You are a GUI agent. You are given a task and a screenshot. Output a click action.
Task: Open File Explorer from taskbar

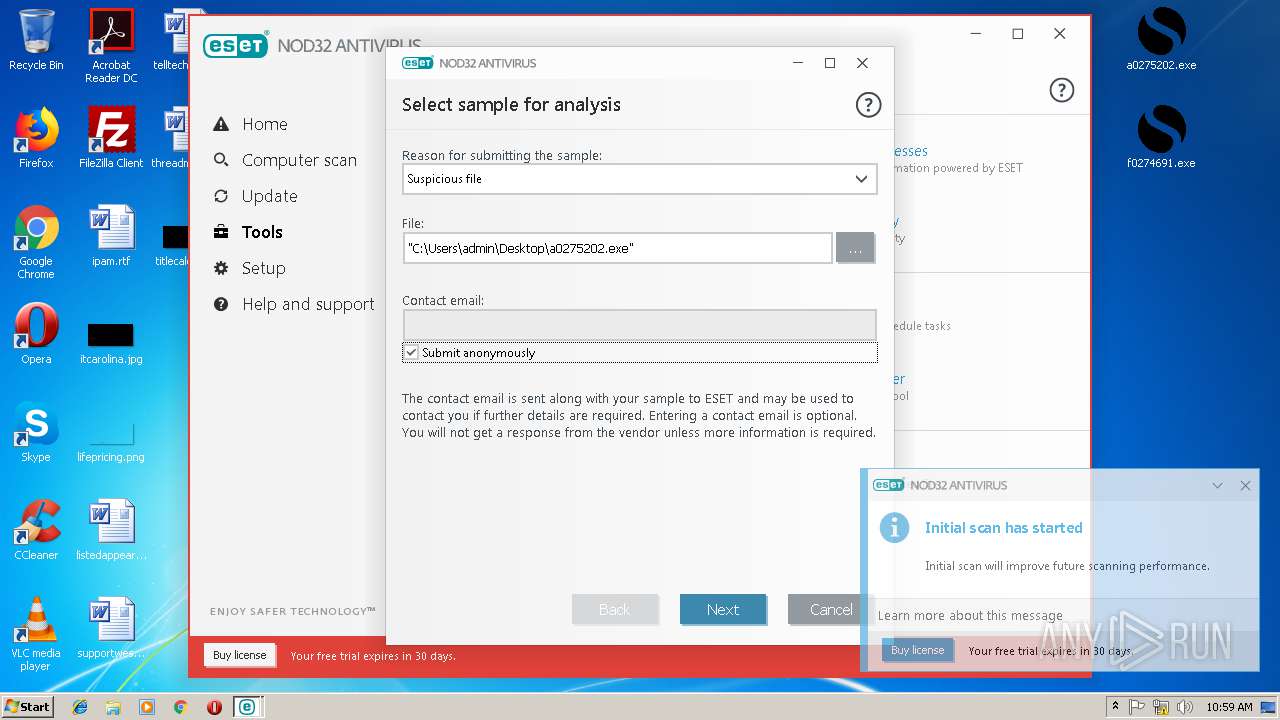[113, 707]
